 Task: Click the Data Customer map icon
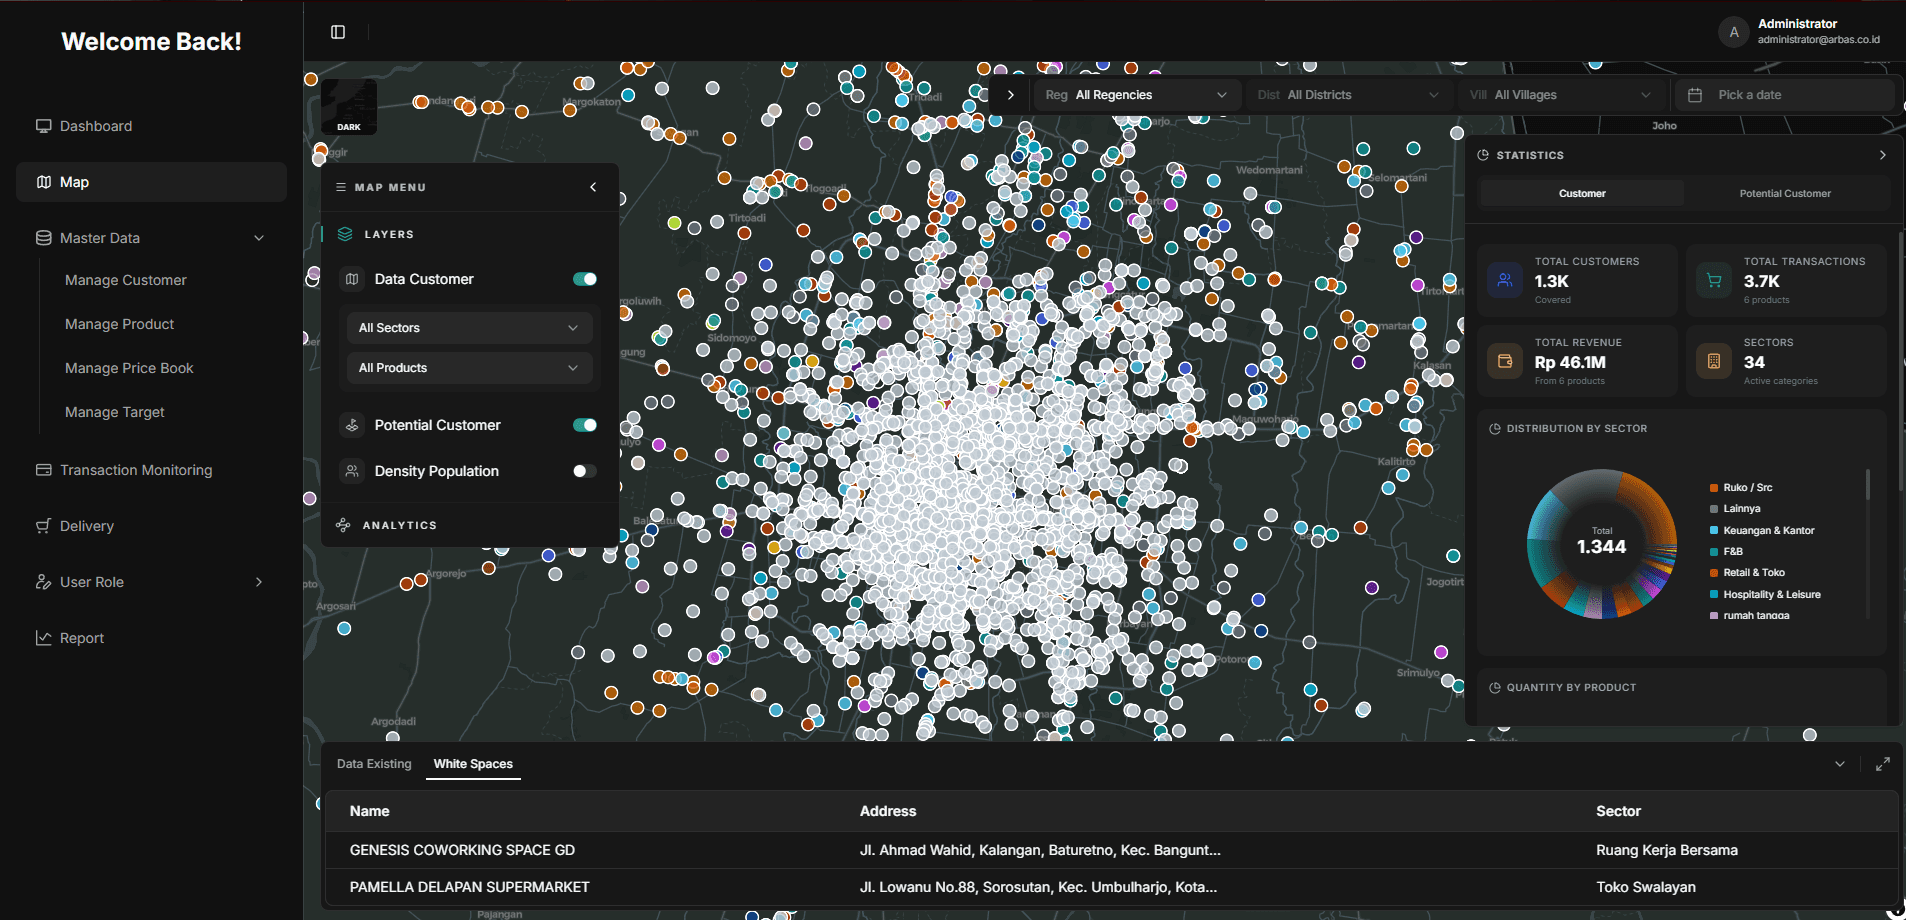click(x=352, y=279)
